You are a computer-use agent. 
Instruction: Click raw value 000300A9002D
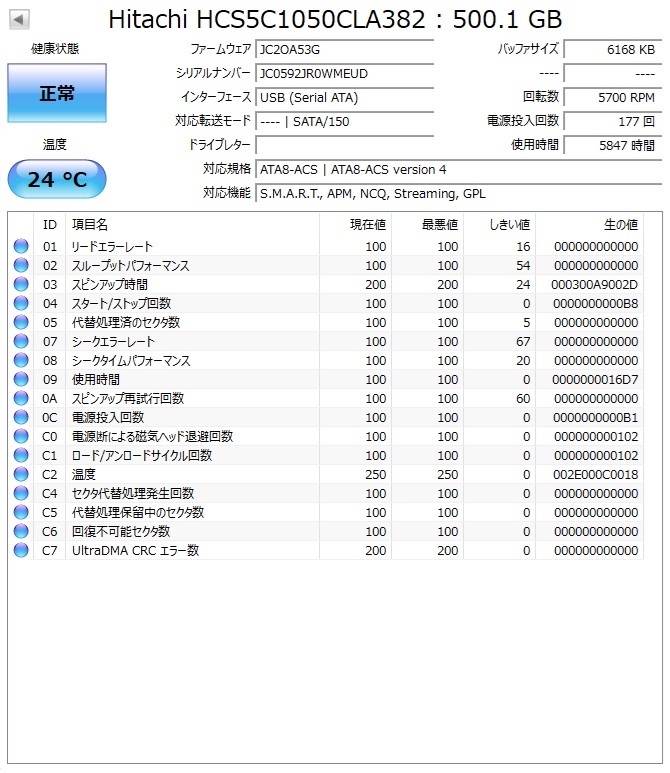pos(595,284)
